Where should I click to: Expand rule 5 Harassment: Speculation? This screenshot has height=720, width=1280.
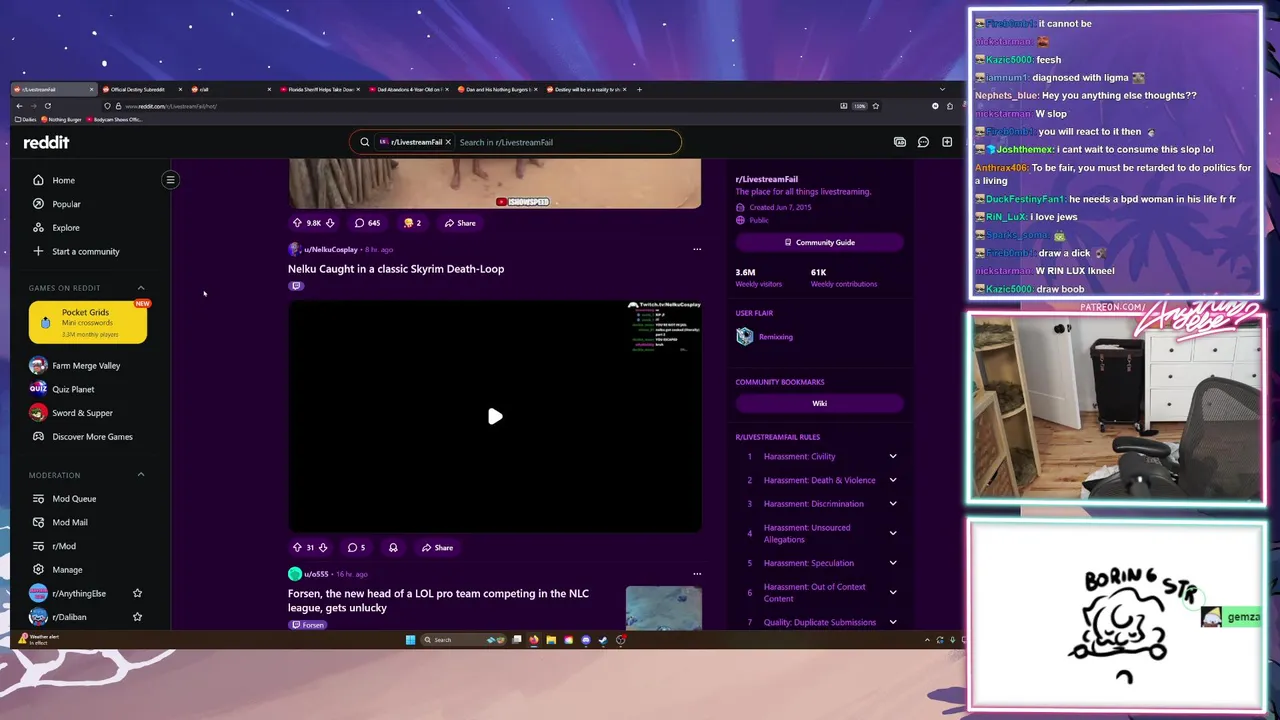pyautogui.click(x=893, y=563)
